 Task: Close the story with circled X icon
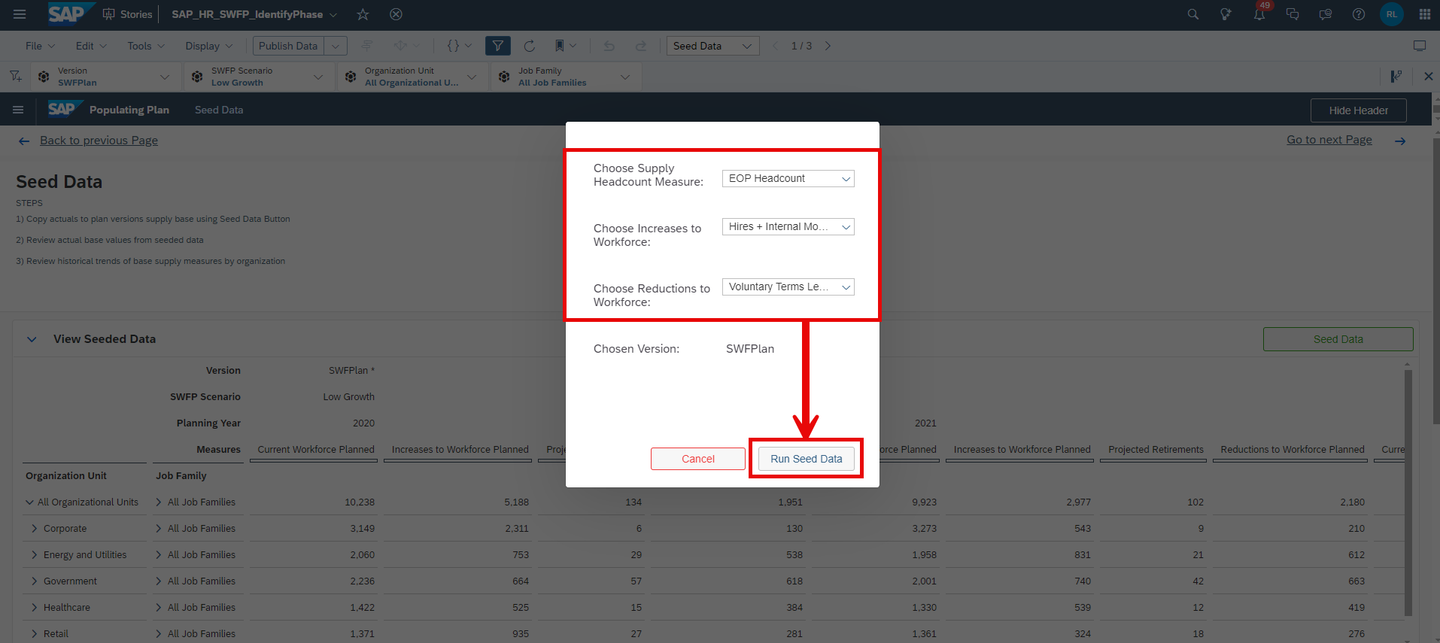click(x=396, y=14)
